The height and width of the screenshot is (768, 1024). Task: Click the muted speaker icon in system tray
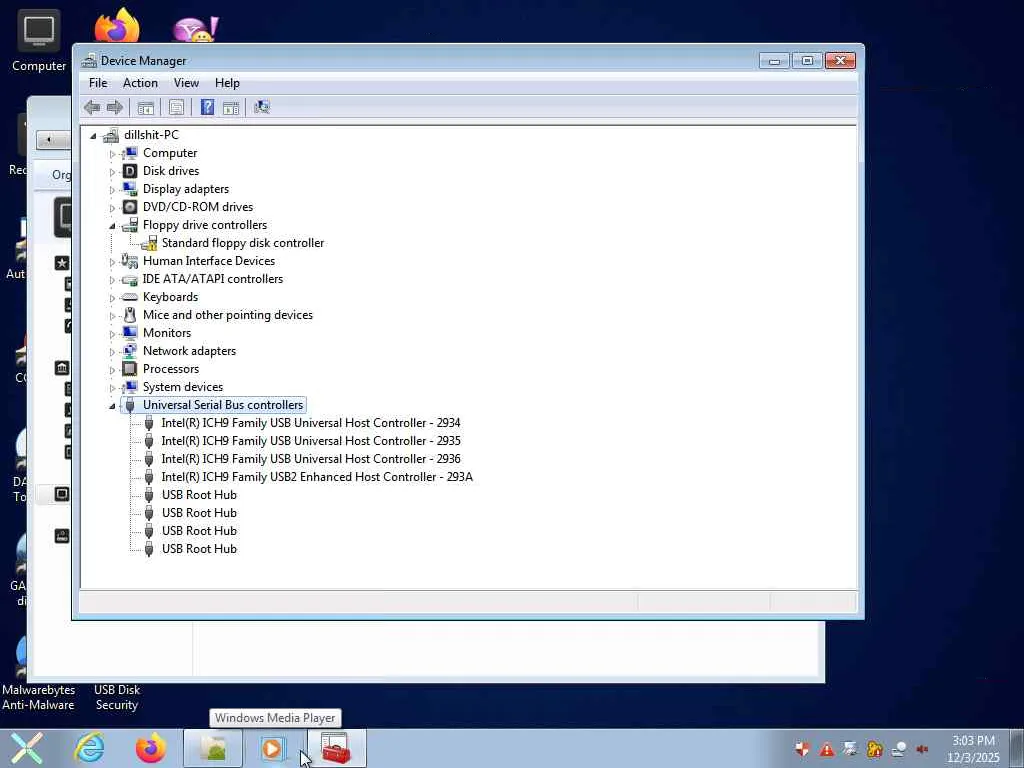point(922,749)
